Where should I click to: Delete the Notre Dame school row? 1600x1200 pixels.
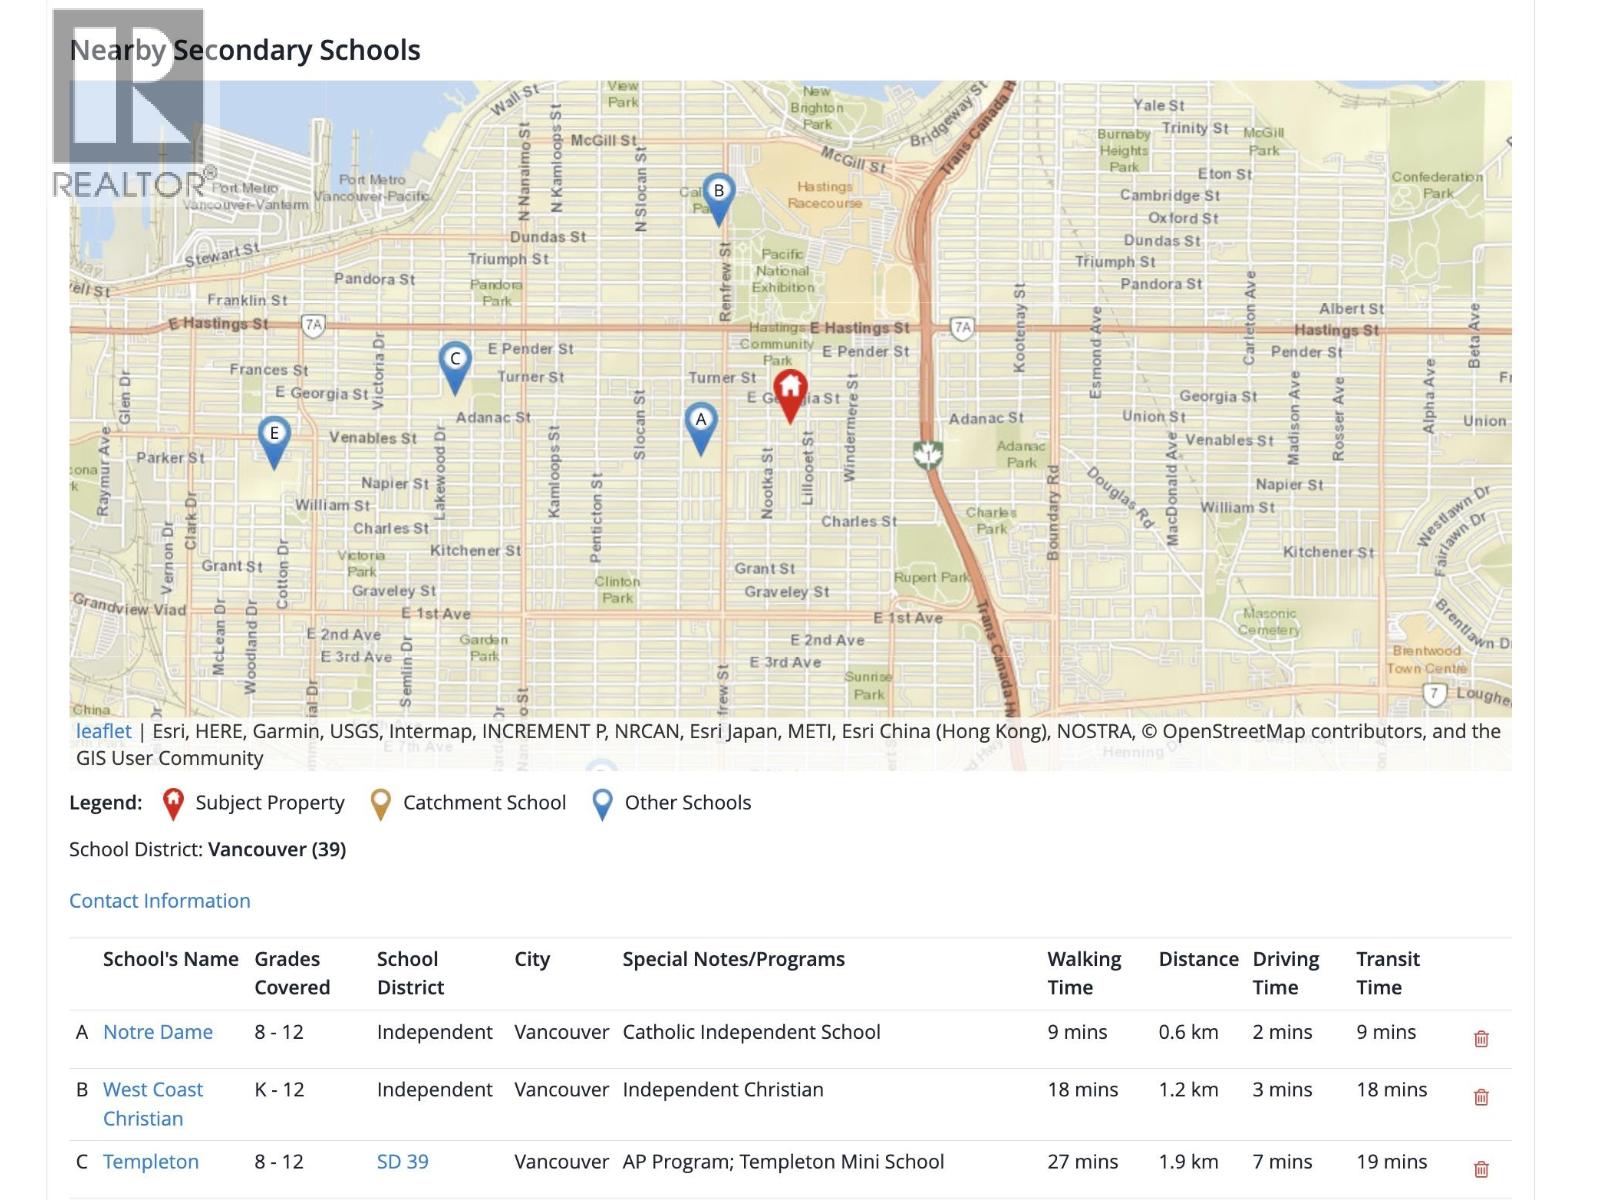point(1481,1038)
